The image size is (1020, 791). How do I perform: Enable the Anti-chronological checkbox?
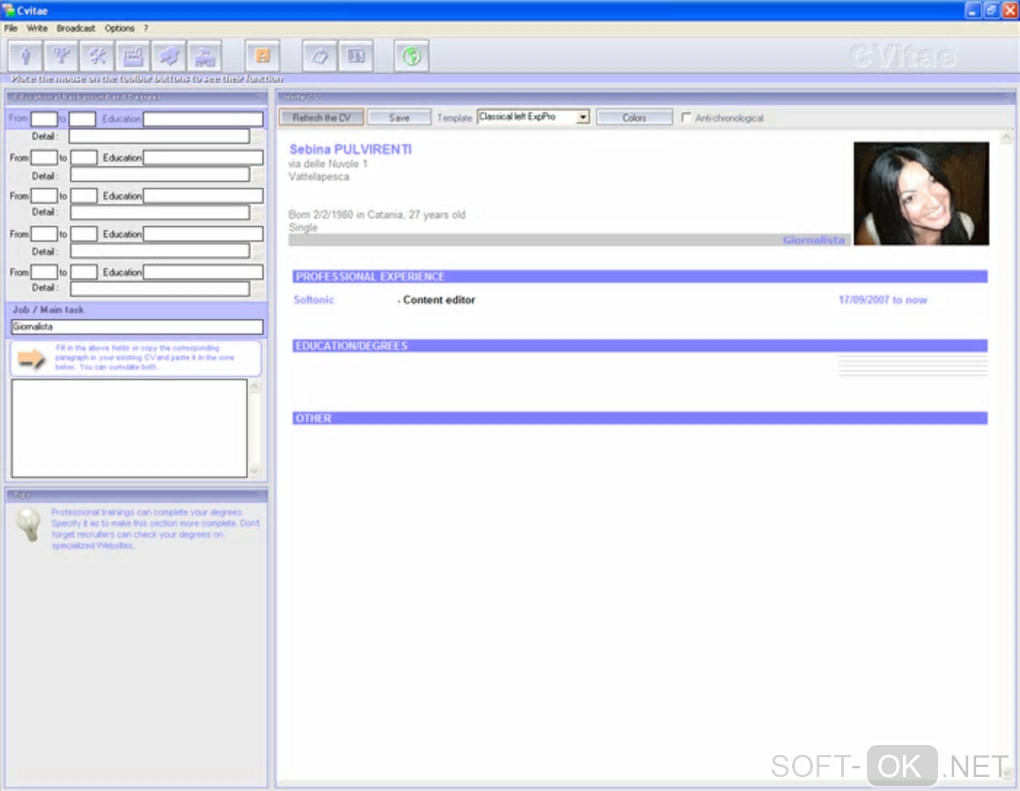pos(686,117)
